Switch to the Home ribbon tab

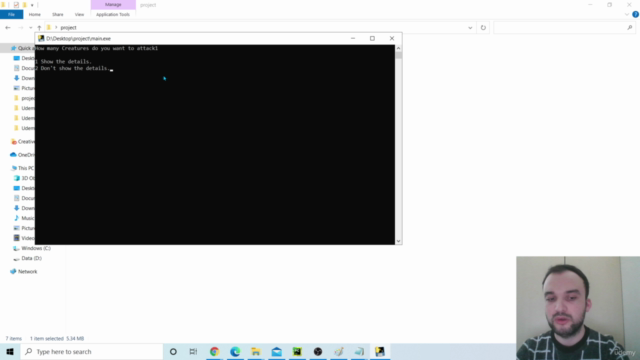point(35,14)
